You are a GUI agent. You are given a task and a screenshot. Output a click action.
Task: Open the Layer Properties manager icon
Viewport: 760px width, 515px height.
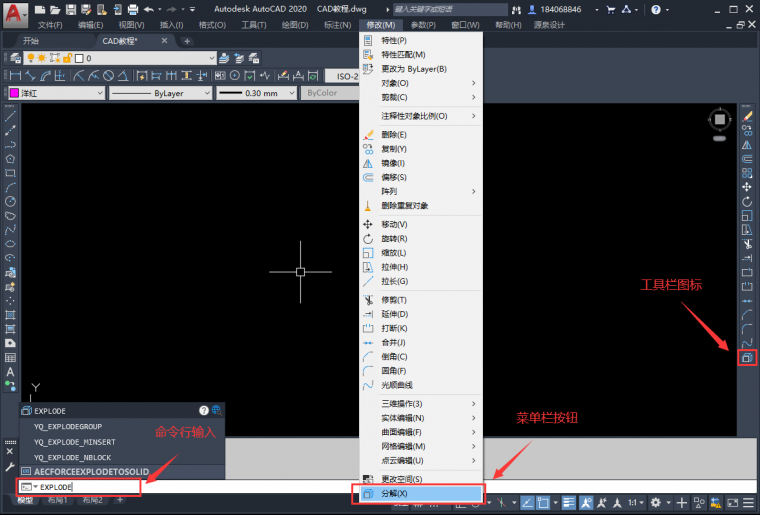[x=15, y=58]
